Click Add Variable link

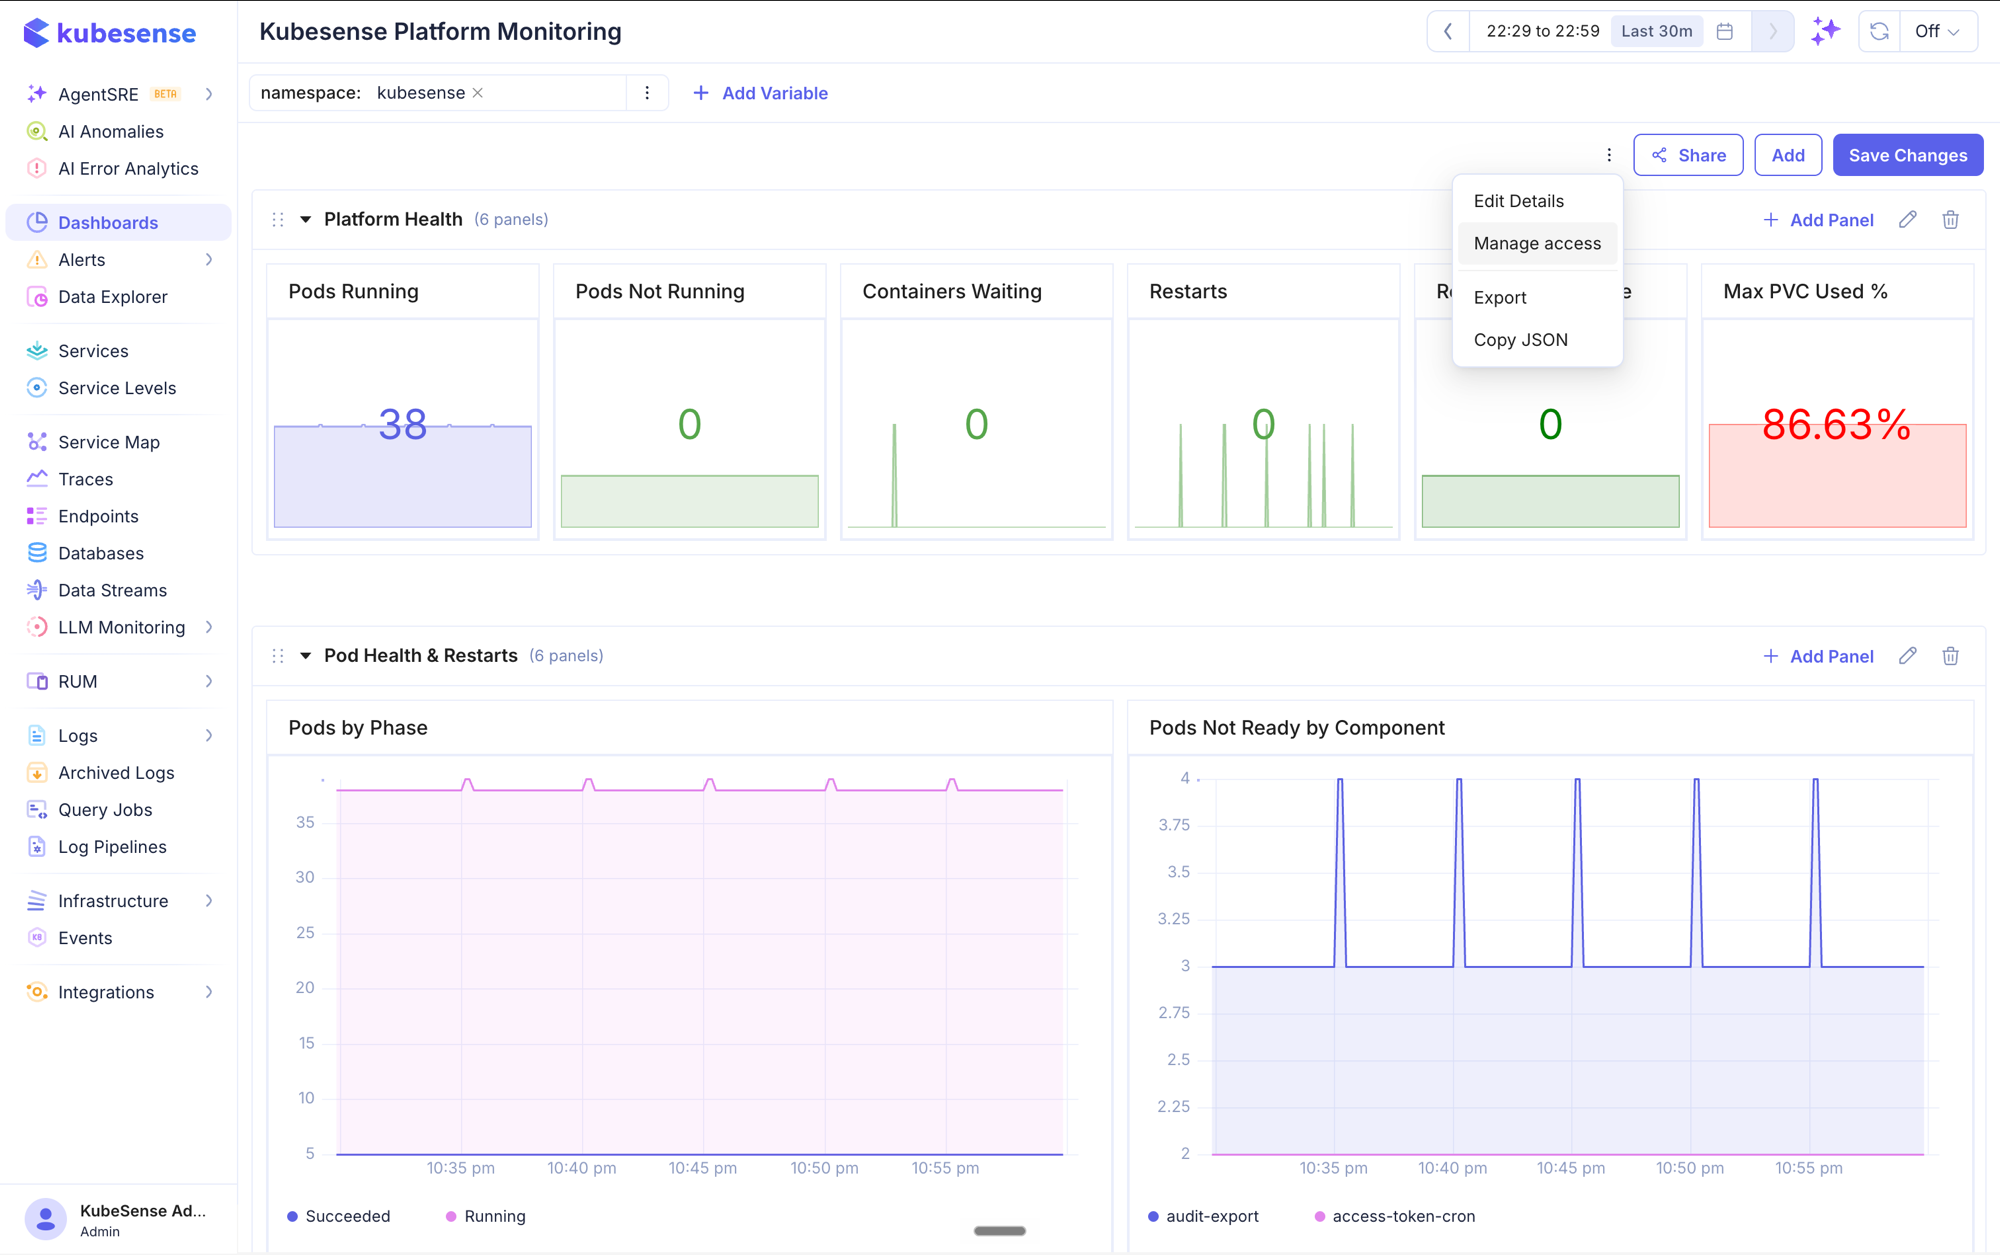(x=760, y=93)
